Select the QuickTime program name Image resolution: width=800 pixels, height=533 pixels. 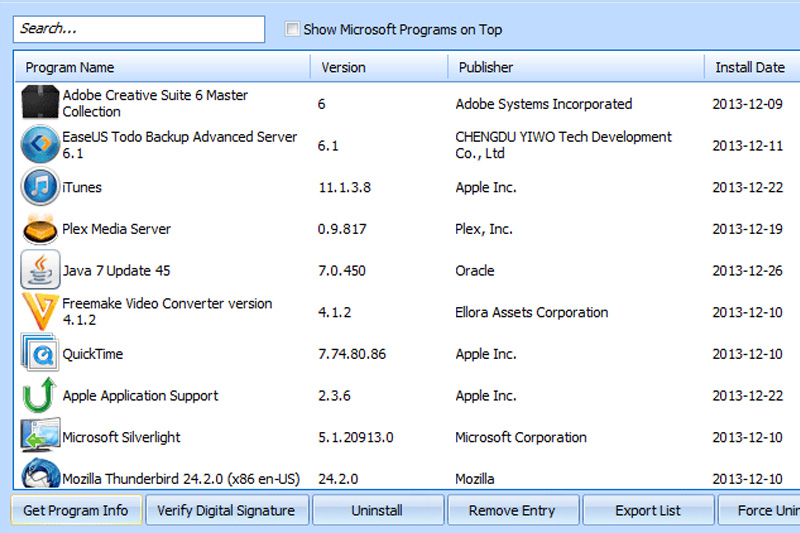(x=93, y=354)
